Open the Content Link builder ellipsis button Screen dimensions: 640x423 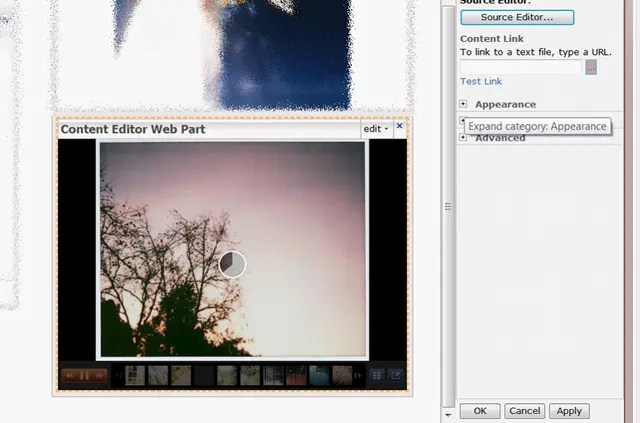pyautogui.click(x=591, y=67)
